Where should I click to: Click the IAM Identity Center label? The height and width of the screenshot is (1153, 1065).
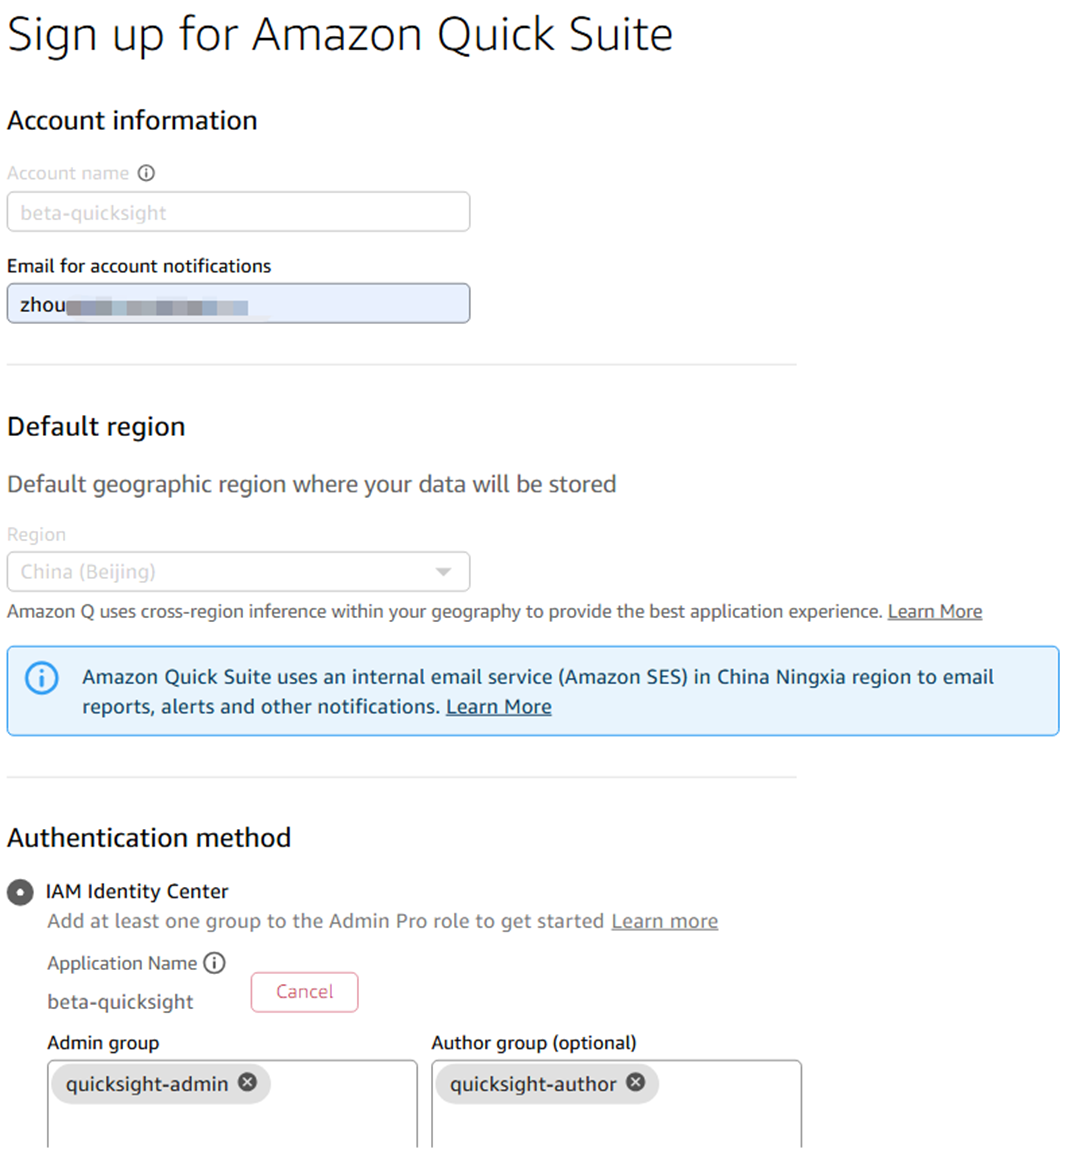click(137, 891)
